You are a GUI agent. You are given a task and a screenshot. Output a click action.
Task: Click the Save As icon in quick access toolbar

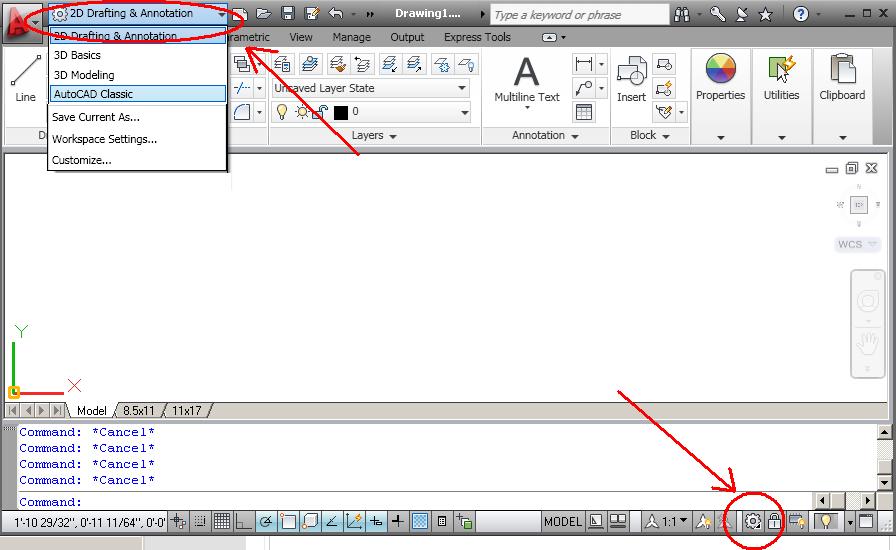[312, 14]
